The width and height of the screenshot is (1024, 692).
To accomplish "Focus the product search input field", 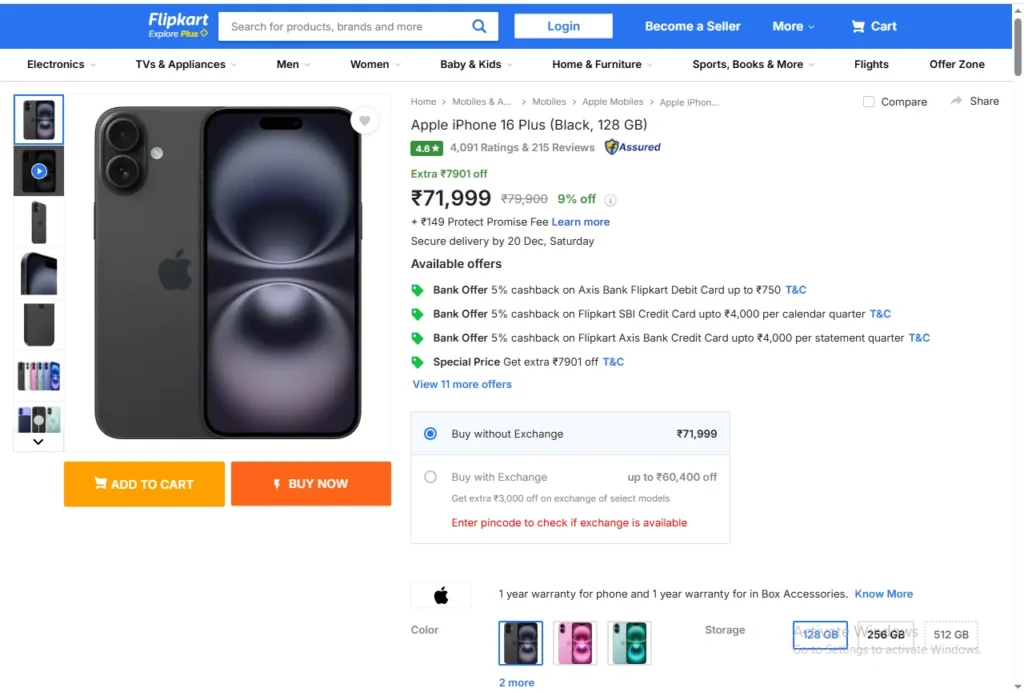I will coord(340,26).
